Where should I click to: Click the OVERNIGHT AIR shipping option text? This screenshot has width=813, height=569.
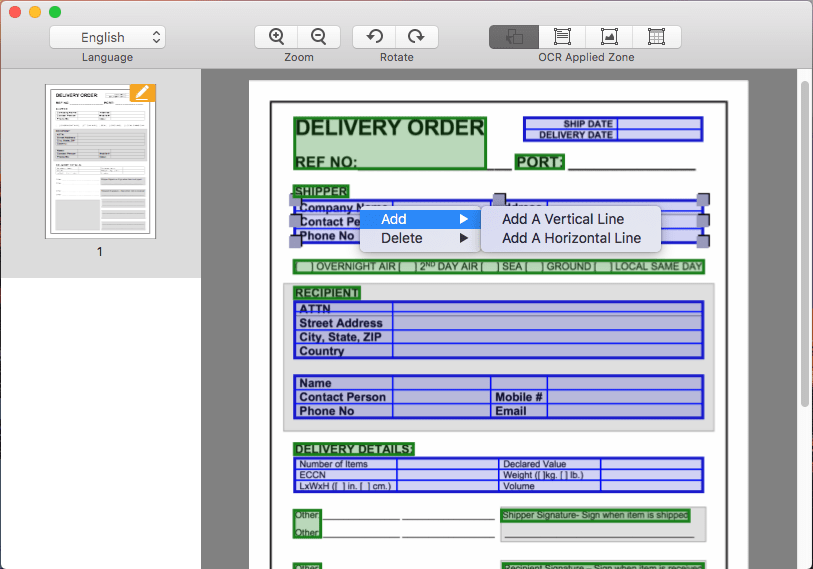click(x=356, y=267)
